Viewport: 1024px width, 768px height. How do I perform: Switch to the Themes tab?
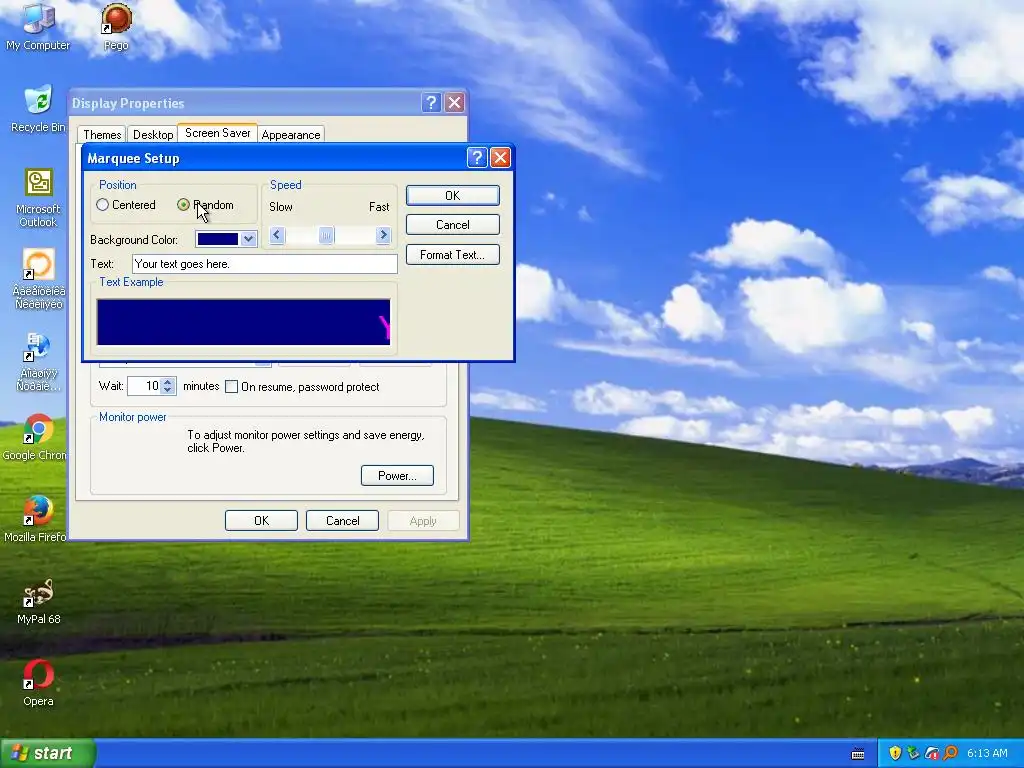point(102,135)
